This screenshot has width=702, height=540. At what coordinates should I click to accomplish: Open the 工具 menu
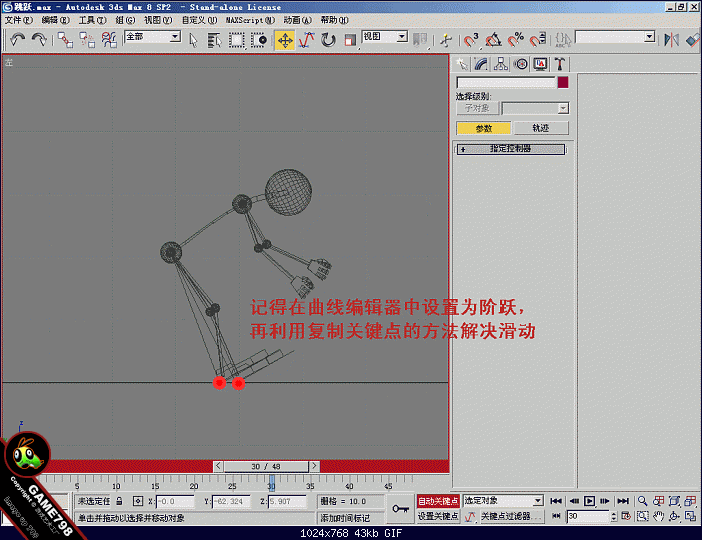pyautogui.click(x=93, y=20)
